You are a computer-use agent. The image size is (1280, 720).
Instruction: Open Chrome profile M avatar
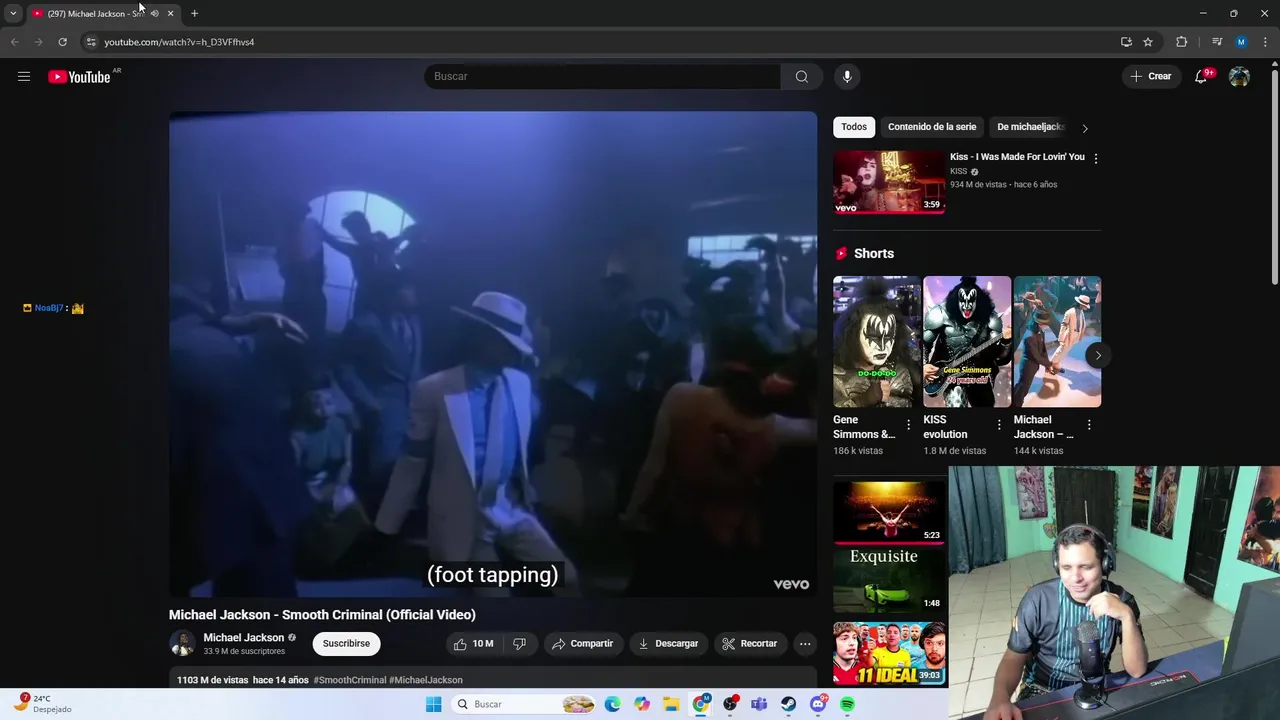click(x=1241, y=42)
